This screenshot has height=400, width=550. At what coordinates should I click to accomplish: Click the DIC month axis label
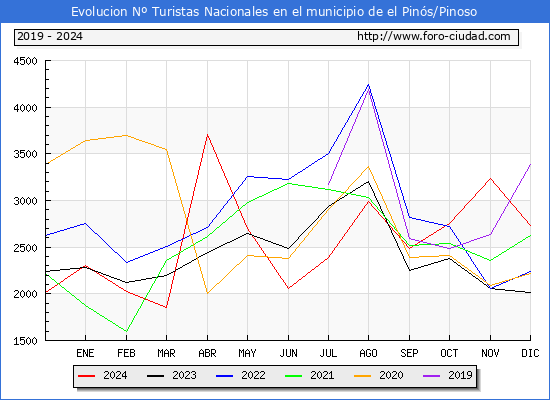pos(530,353)
